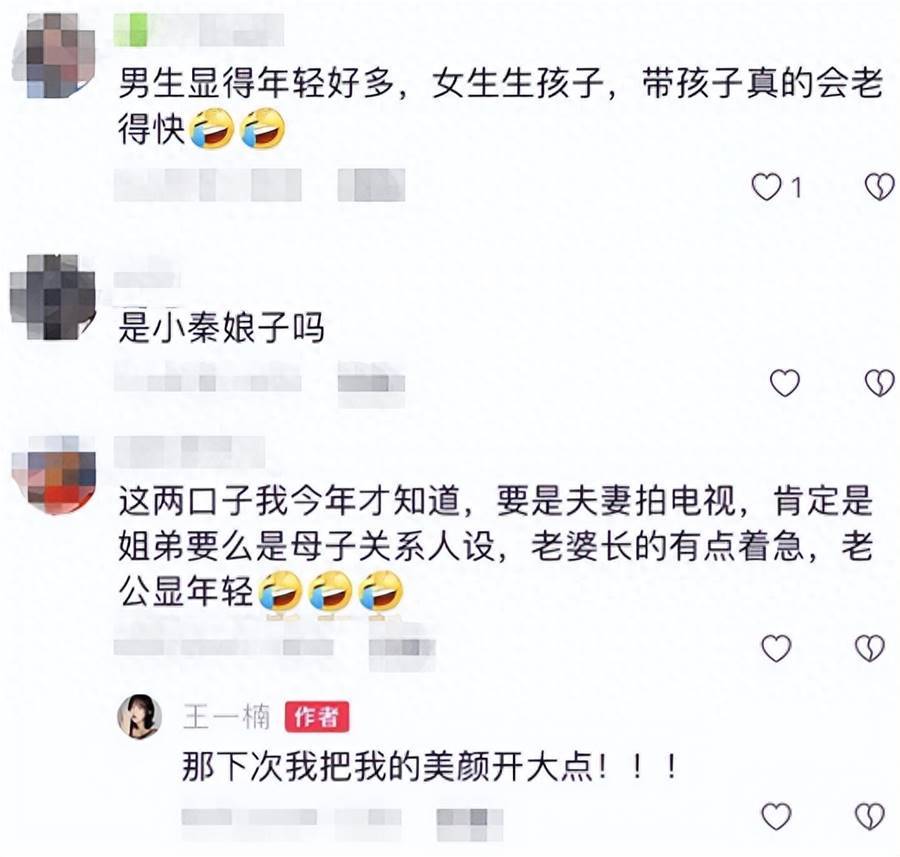Open avatar of the 是小秦娘子吗 commenter
This screenshot has width=900, height=857.
[x=53, y=297]
